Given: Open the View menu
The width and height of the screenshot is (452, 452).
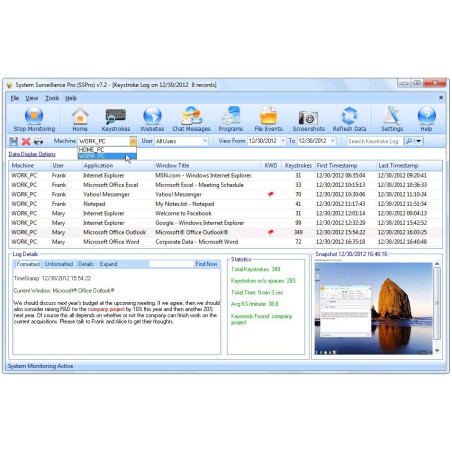Looking at the screenshot, I should 32,98.
